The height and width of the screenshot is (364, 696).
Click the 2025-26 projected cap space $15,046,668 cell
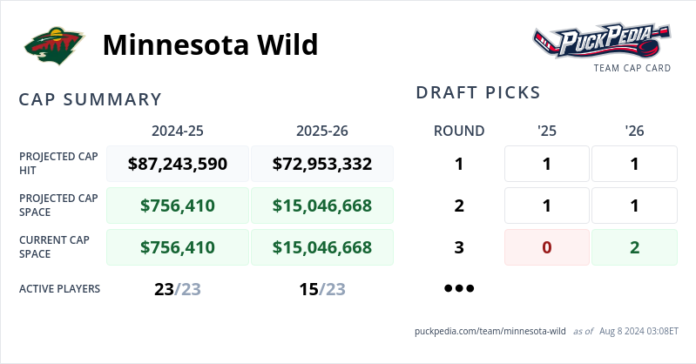pyautogui.click(x=322, y=206)
